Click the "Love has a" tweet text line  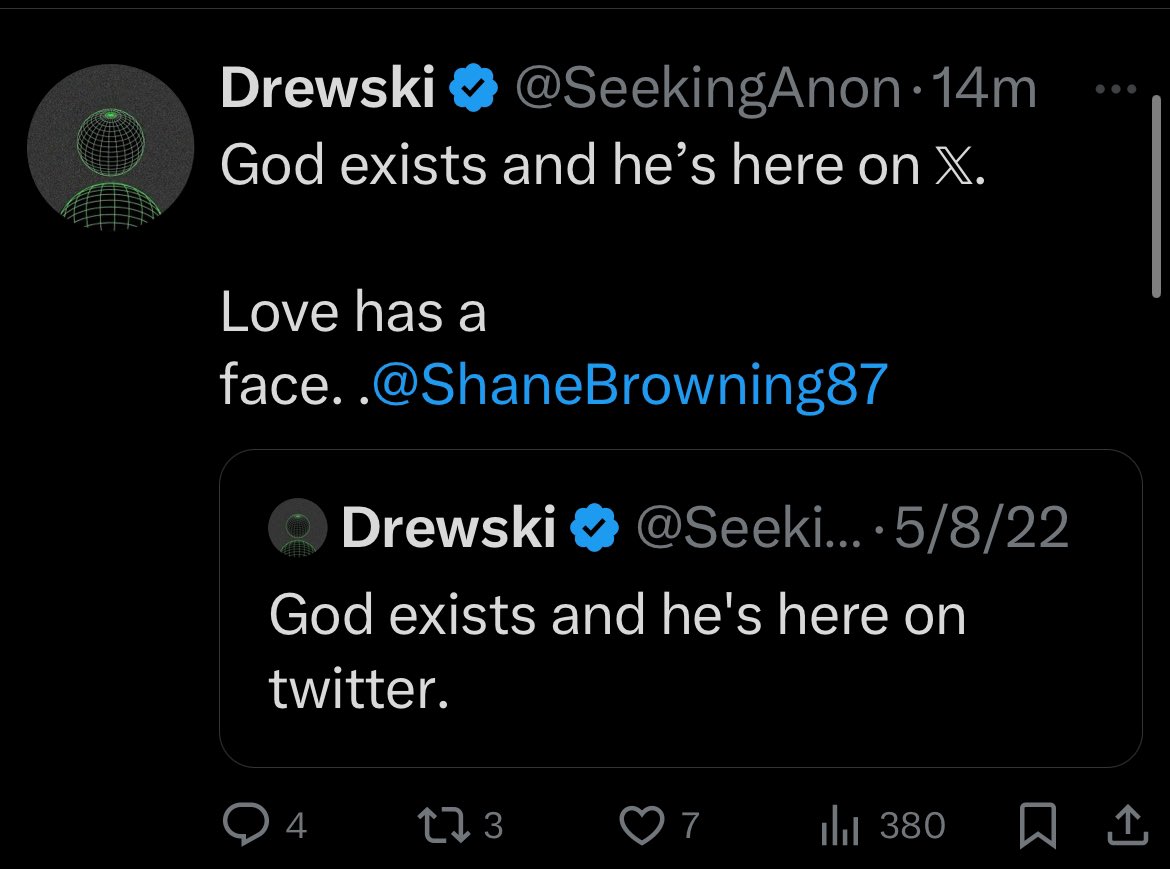(x=353, y=313)
